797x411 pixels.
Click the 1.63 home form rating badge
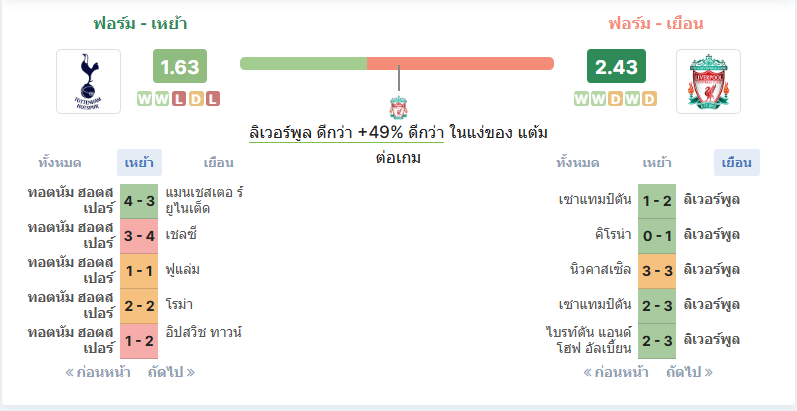point(180,66)
